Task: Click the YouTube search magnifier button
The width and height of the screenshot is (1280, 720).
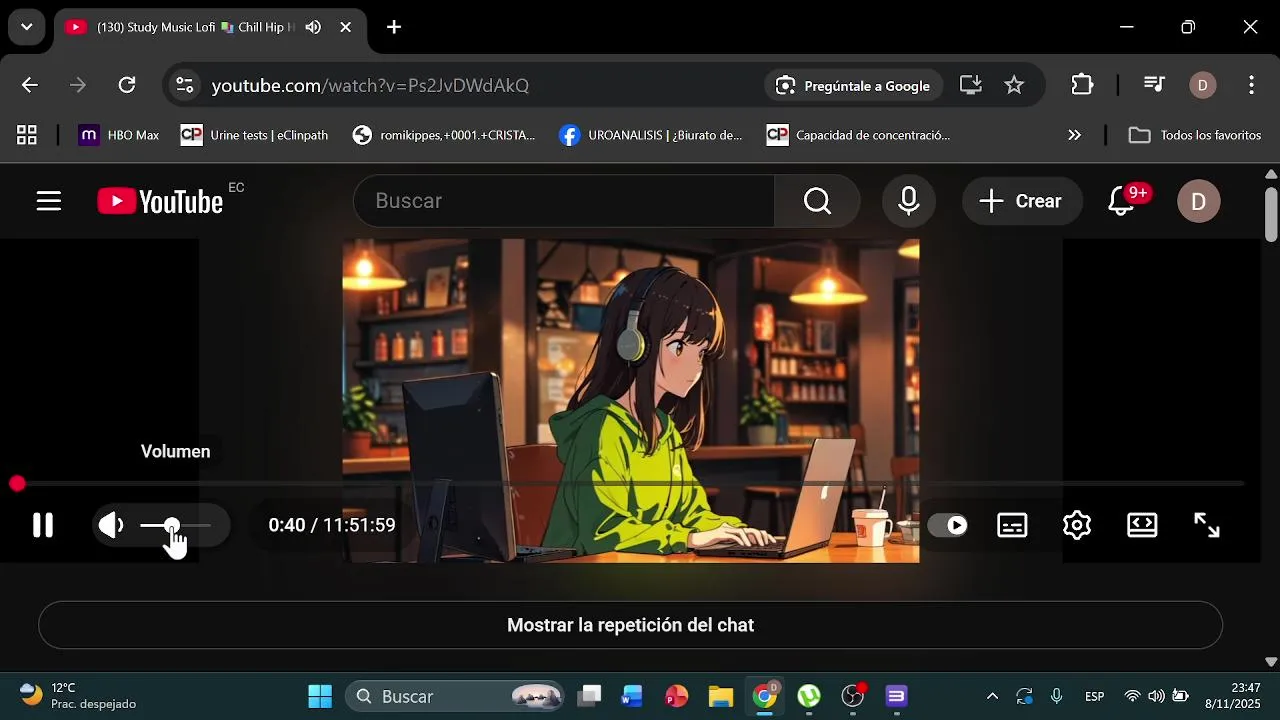Action: (817, 201)
